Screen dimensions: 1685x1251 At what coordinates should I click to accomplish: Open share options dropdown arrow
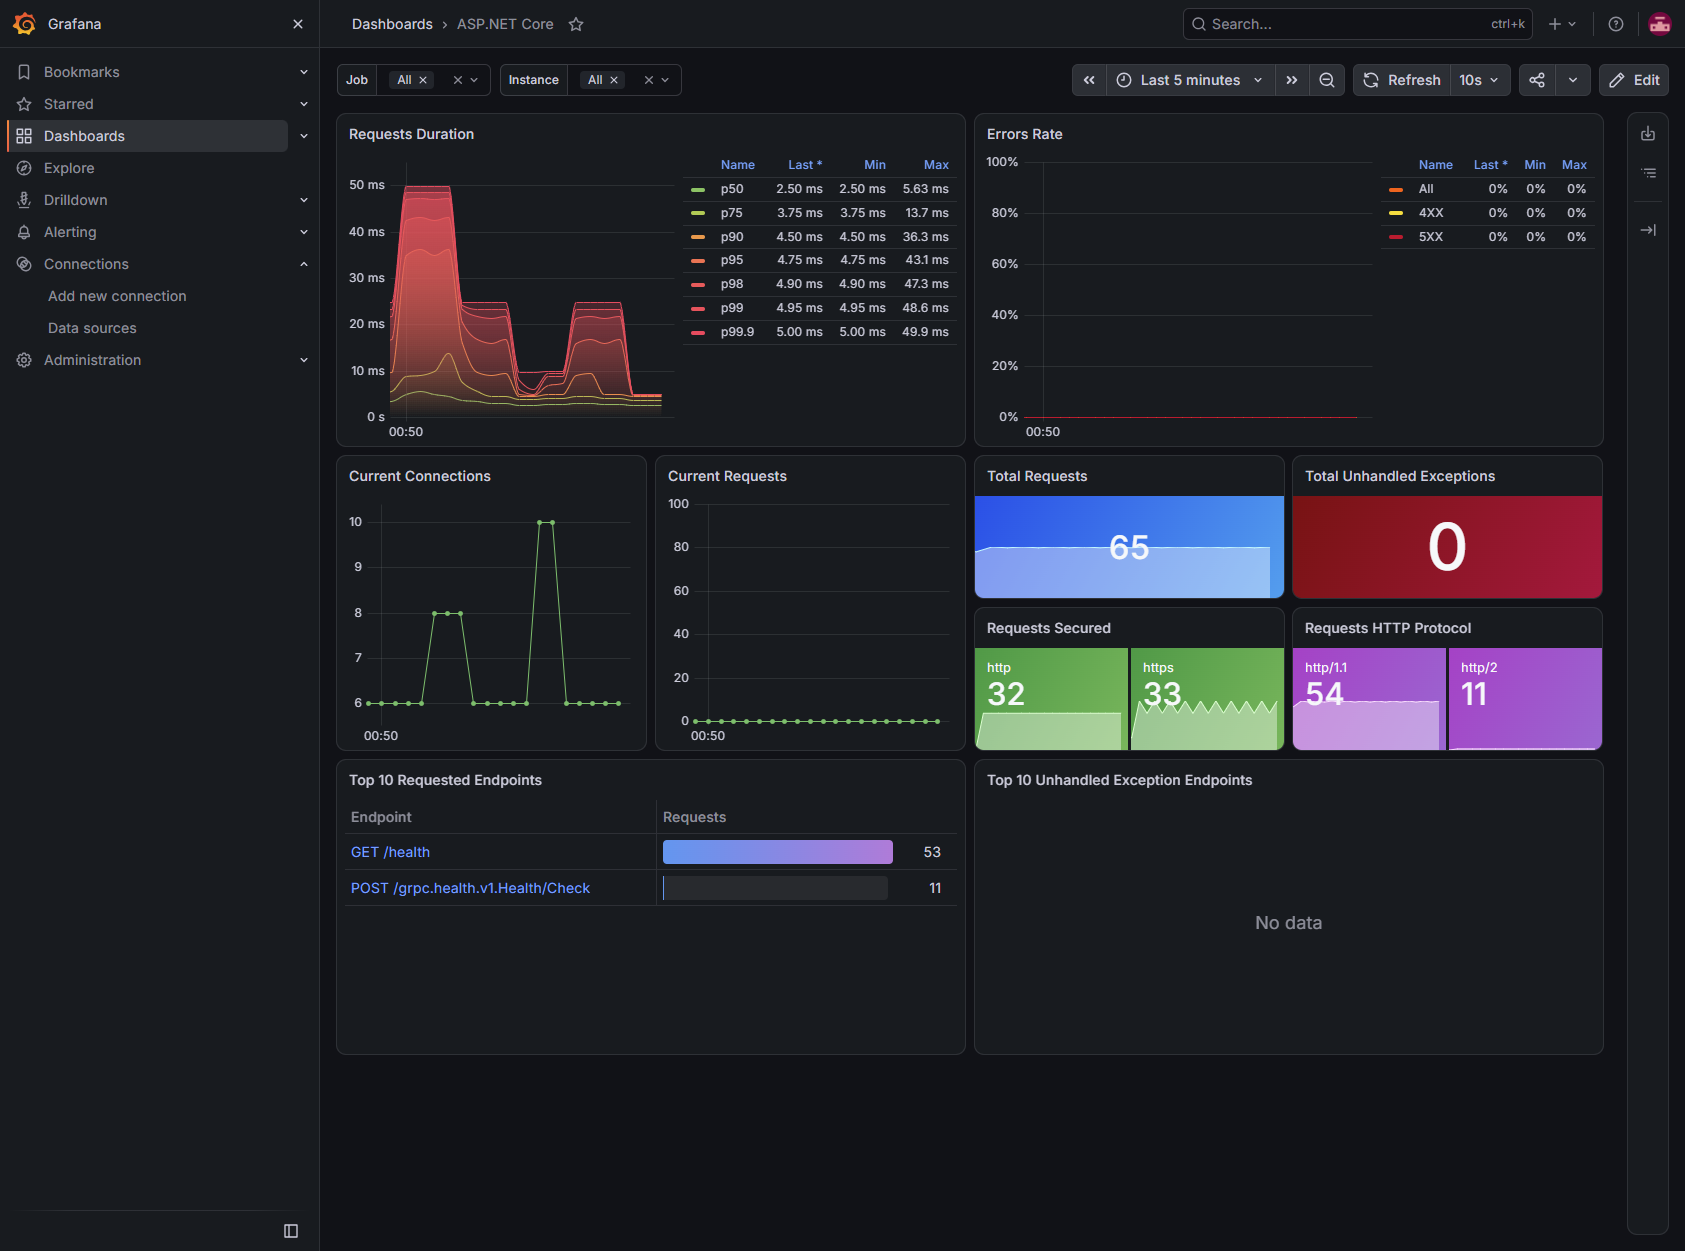tap(1573, 80)
